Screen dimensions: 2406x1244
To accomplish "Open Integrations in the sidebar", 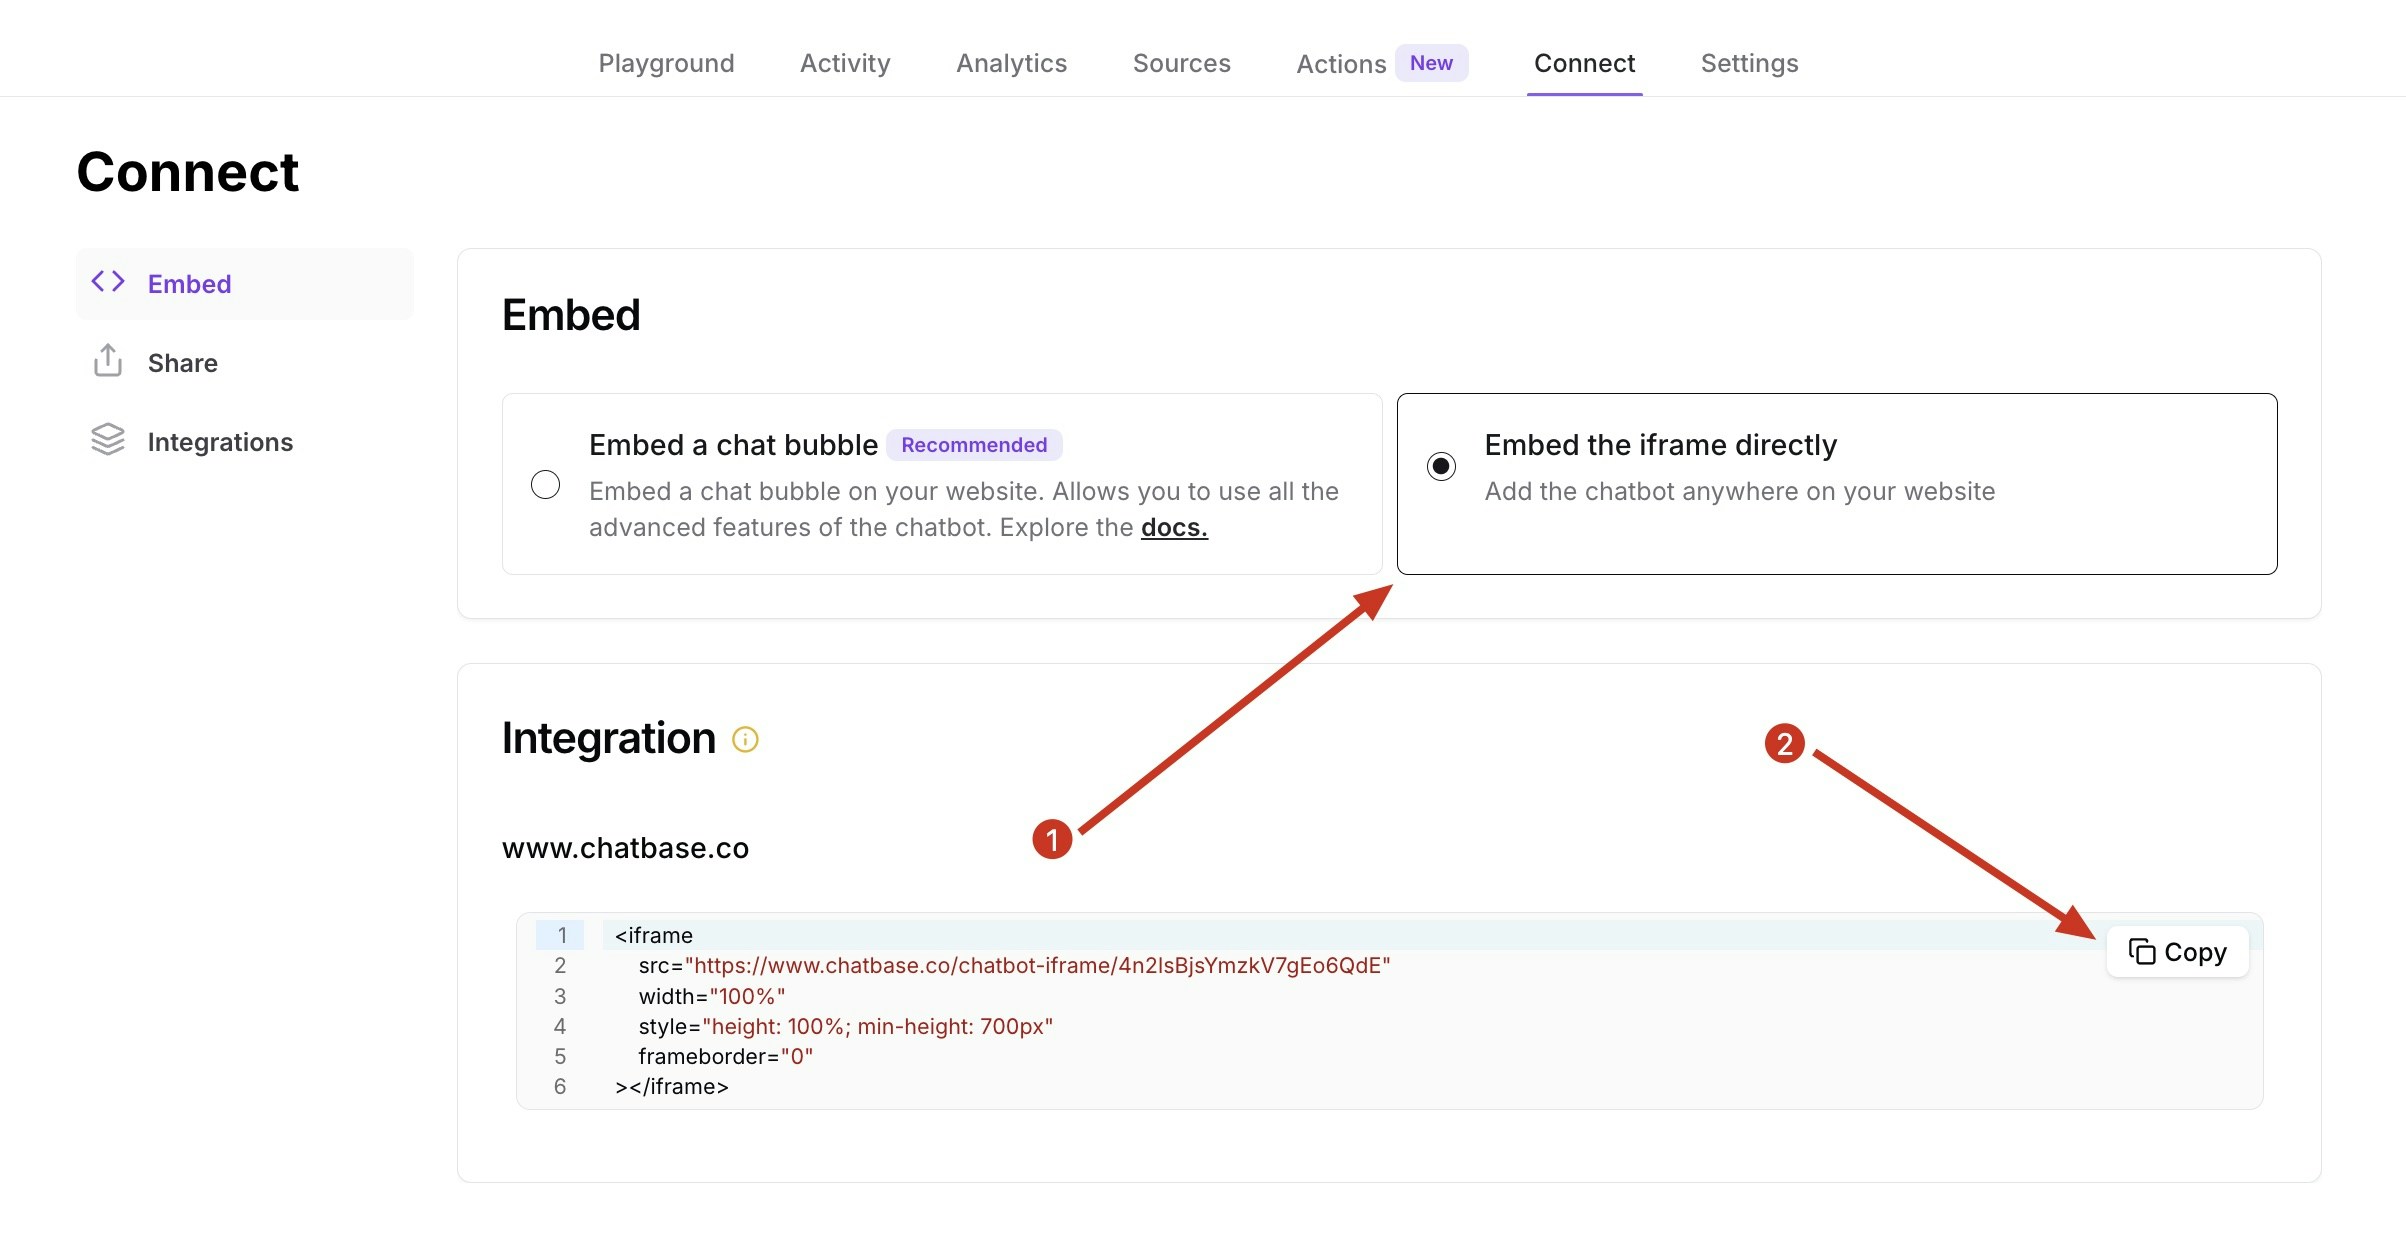I will click(x=220, y=442).
